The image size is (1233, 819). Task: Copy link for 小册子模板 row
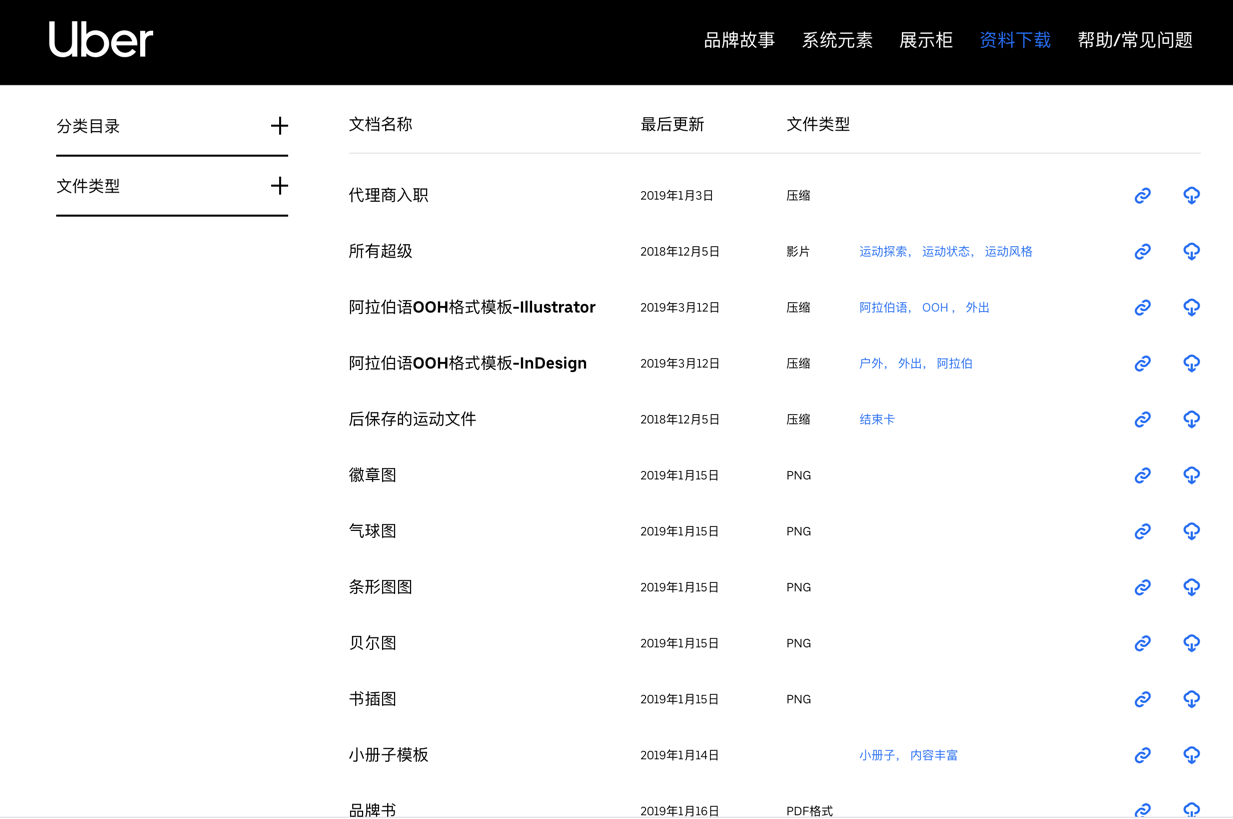1142,756
